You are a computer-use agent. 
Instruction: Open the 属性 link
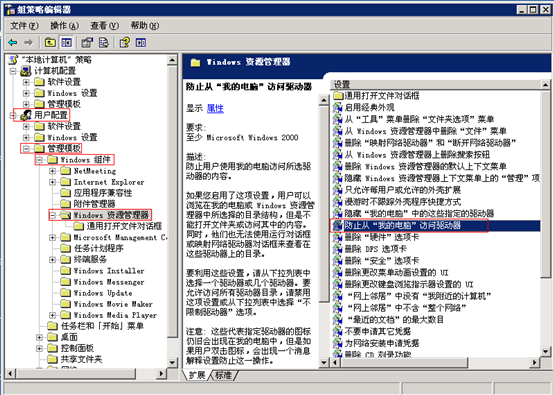[x=215, y=108]
